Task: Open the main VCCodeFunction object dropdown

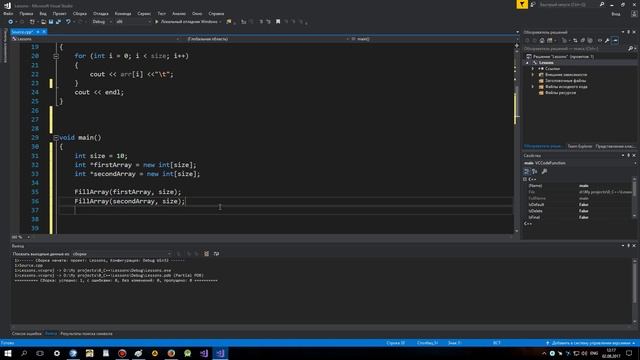Action: pos(580,163)
